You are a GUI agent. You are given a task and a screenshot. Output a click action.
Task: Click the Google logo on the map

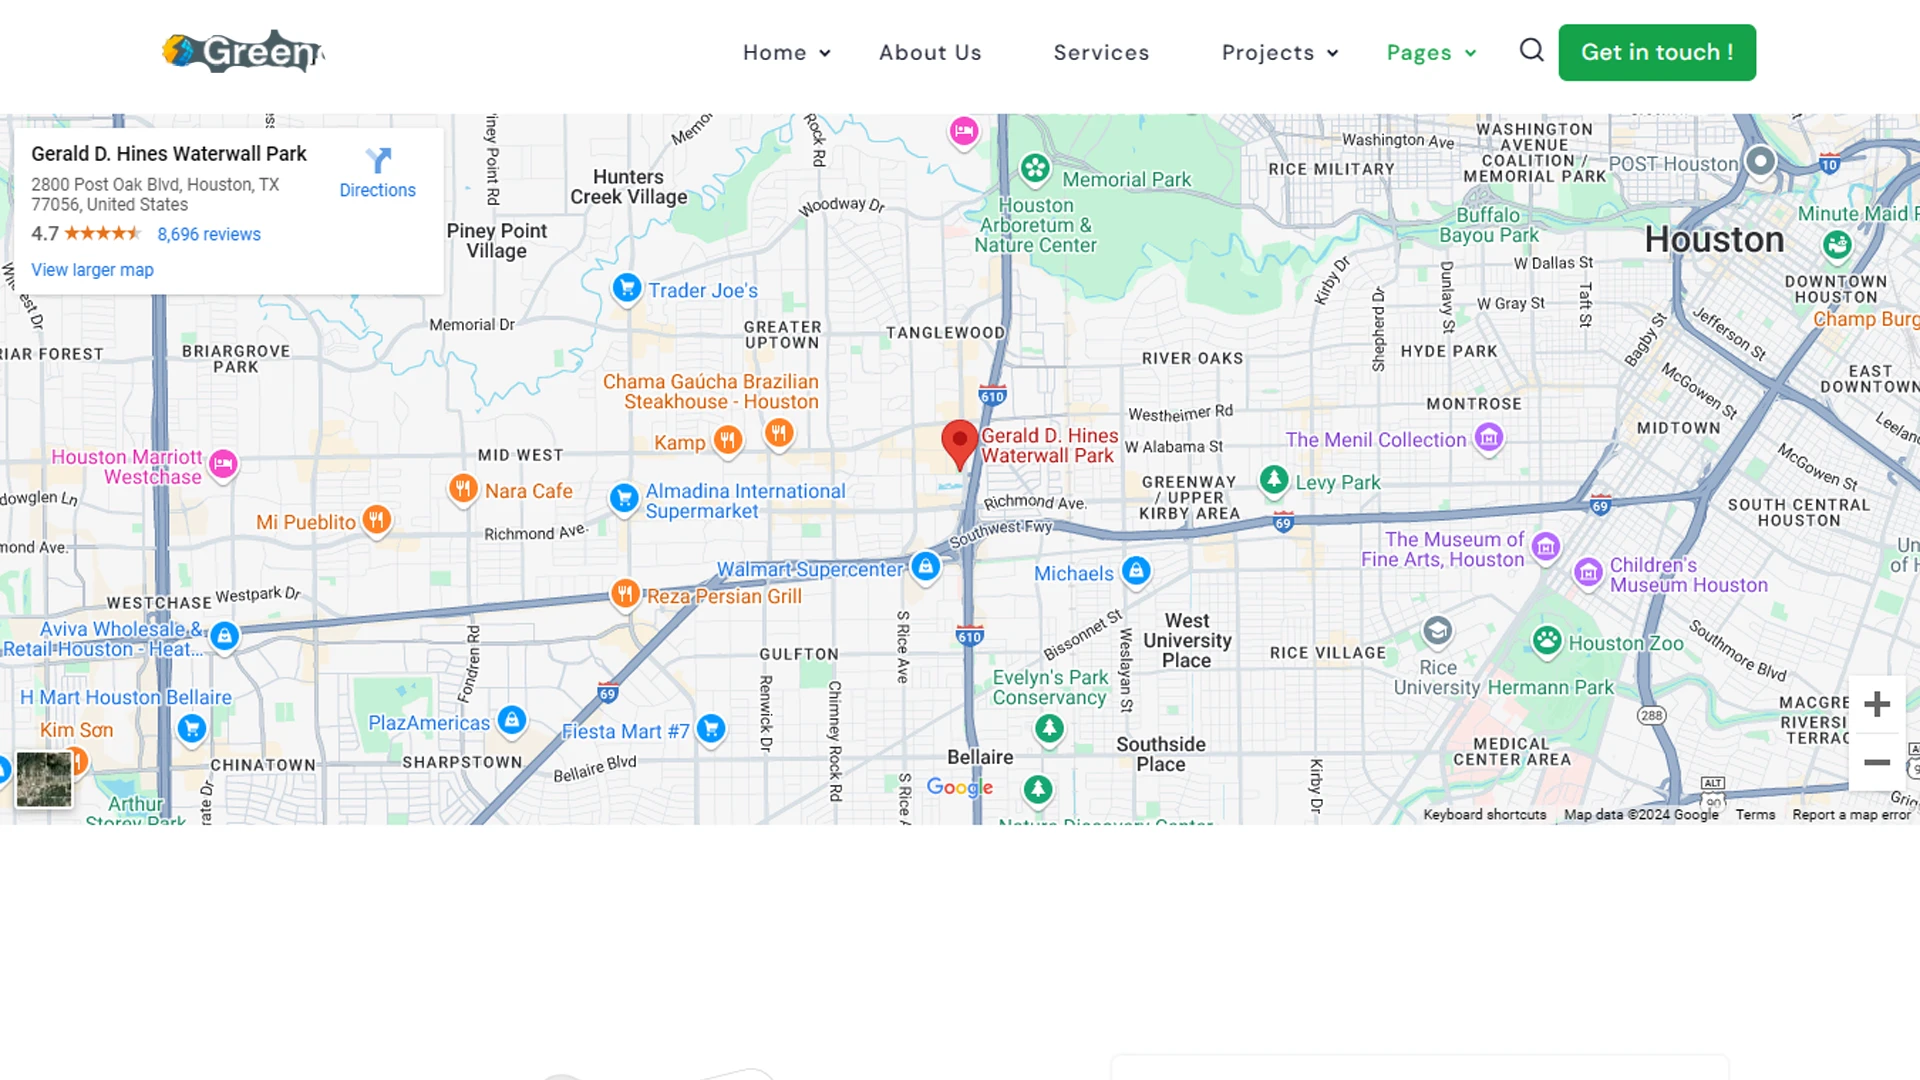tap(960, 787)
